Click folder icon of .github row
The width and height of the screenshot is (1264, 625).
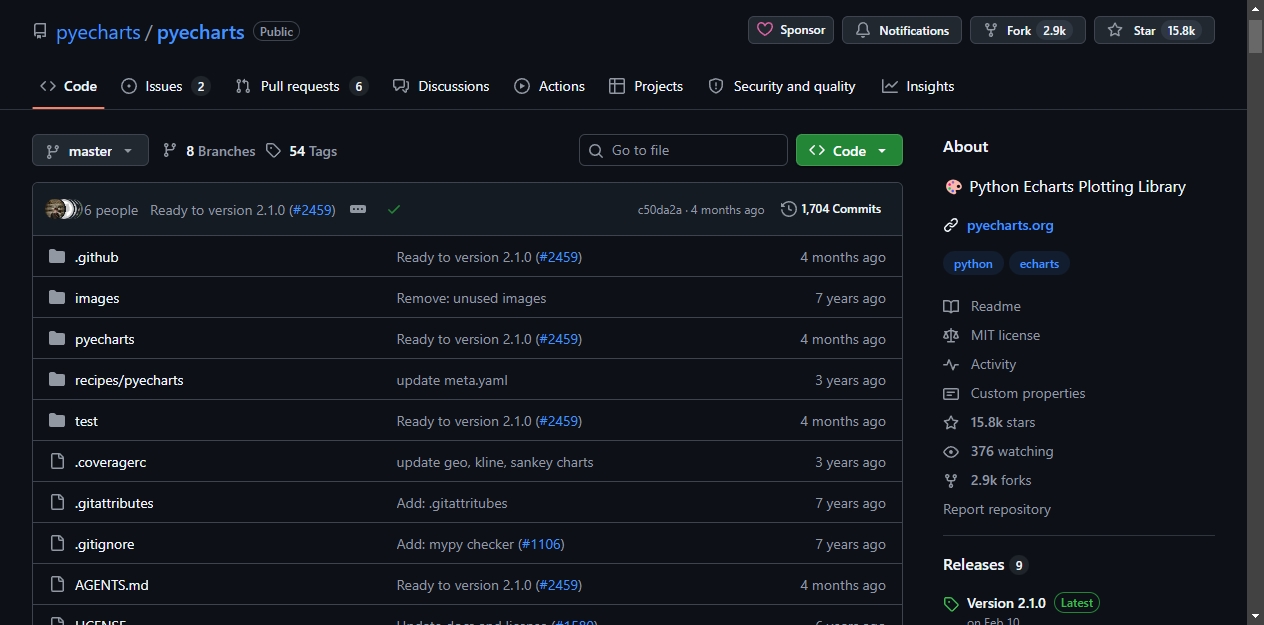pos(57,257)
